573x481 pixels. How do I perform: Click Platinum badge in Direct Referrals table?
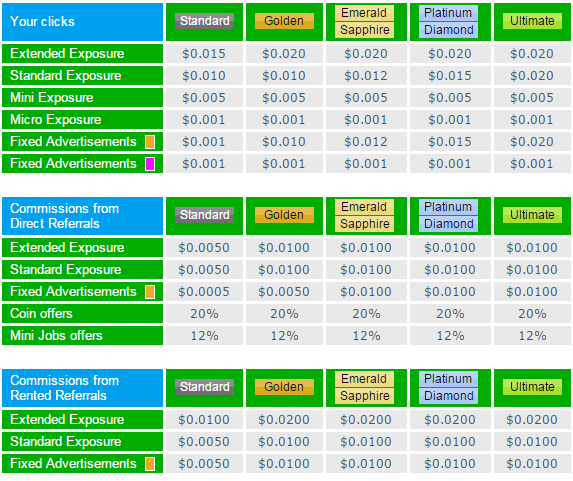pyautogui.click(x=448, y=207)
